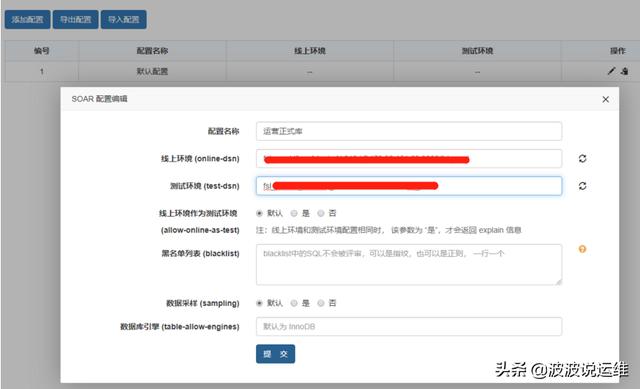Focus the 配置名称 input field
This screenshot has width=640, height=389.
(409, 131)
